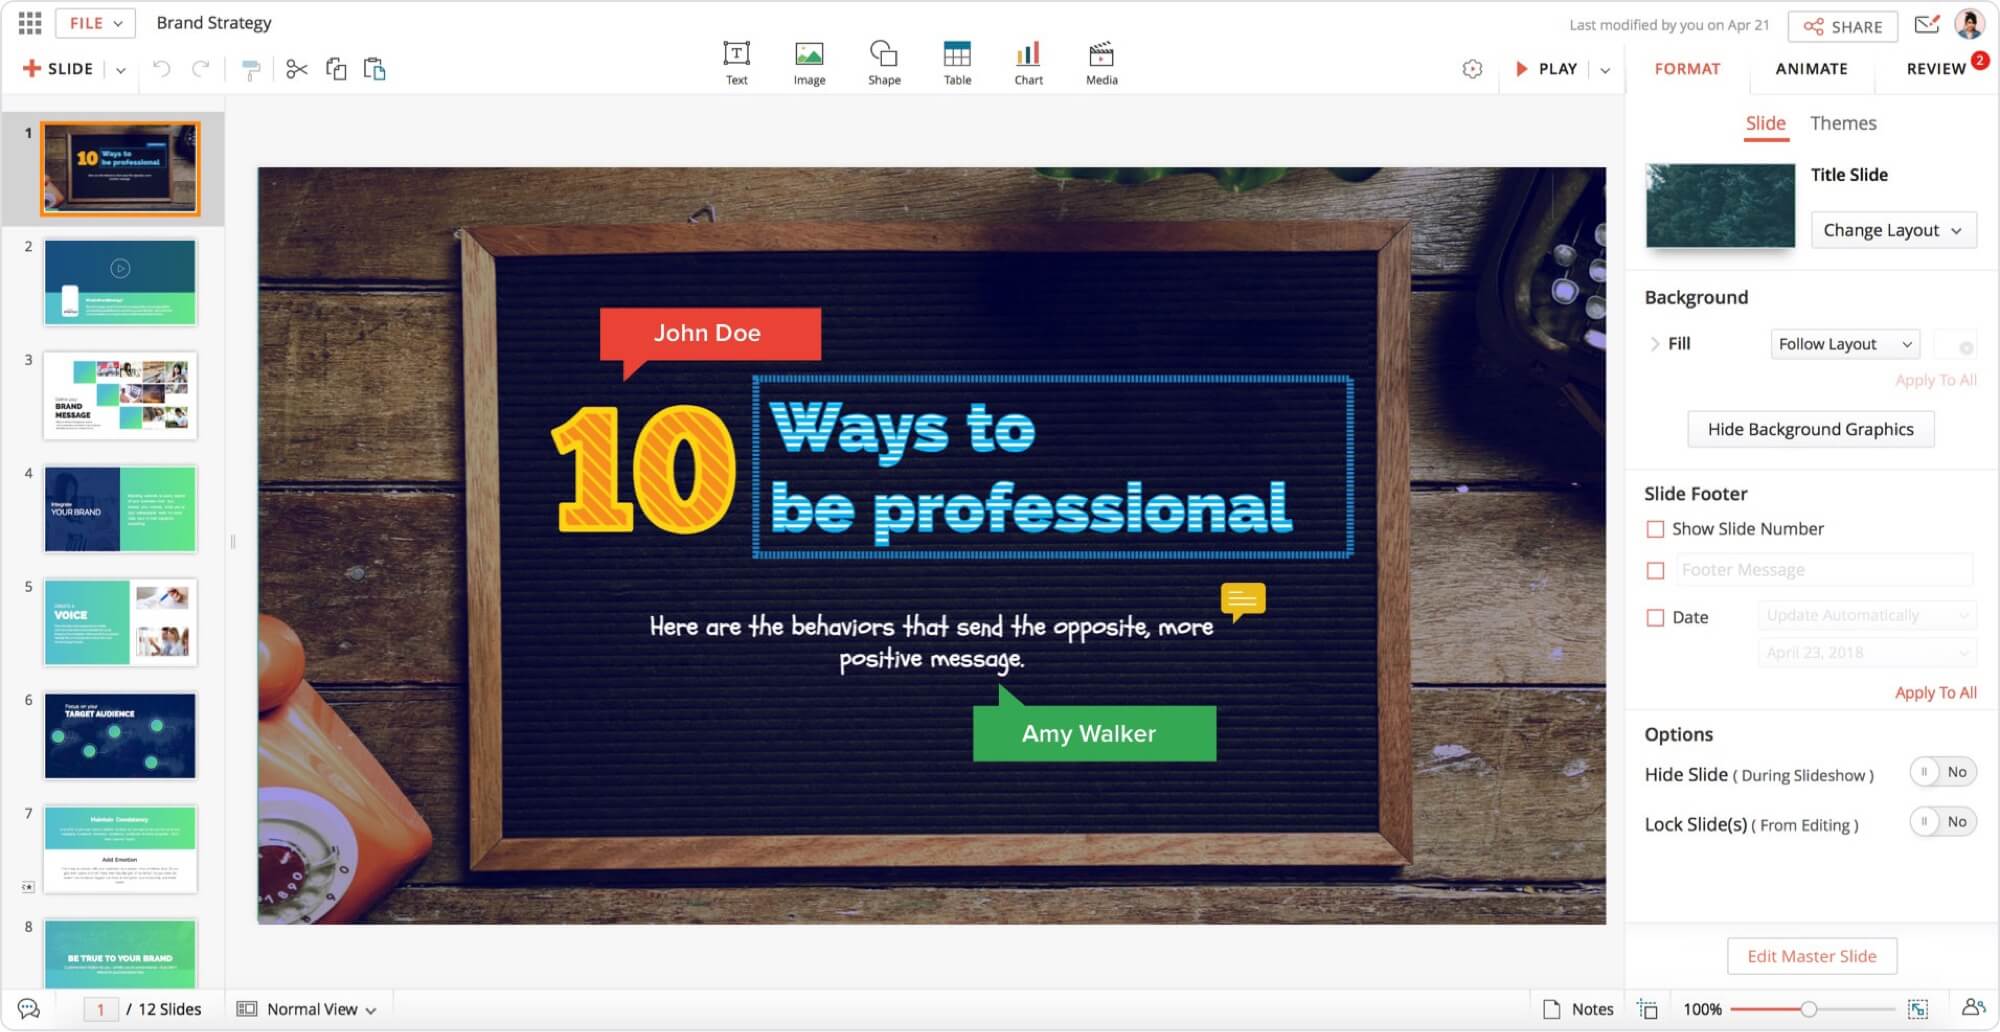Click the Text insert tool icon
The width and height of the screenshot is (2000, 1032).
tap(736, 55)
